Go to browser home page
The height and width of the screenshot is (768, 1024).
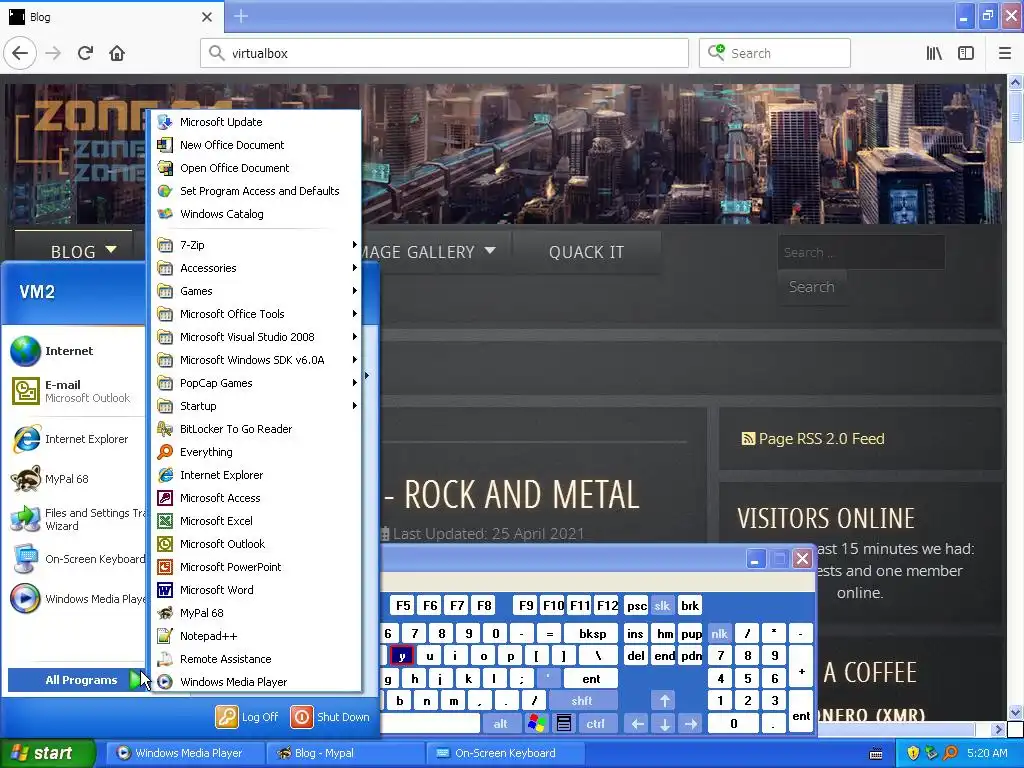click(x=117, y=53)
